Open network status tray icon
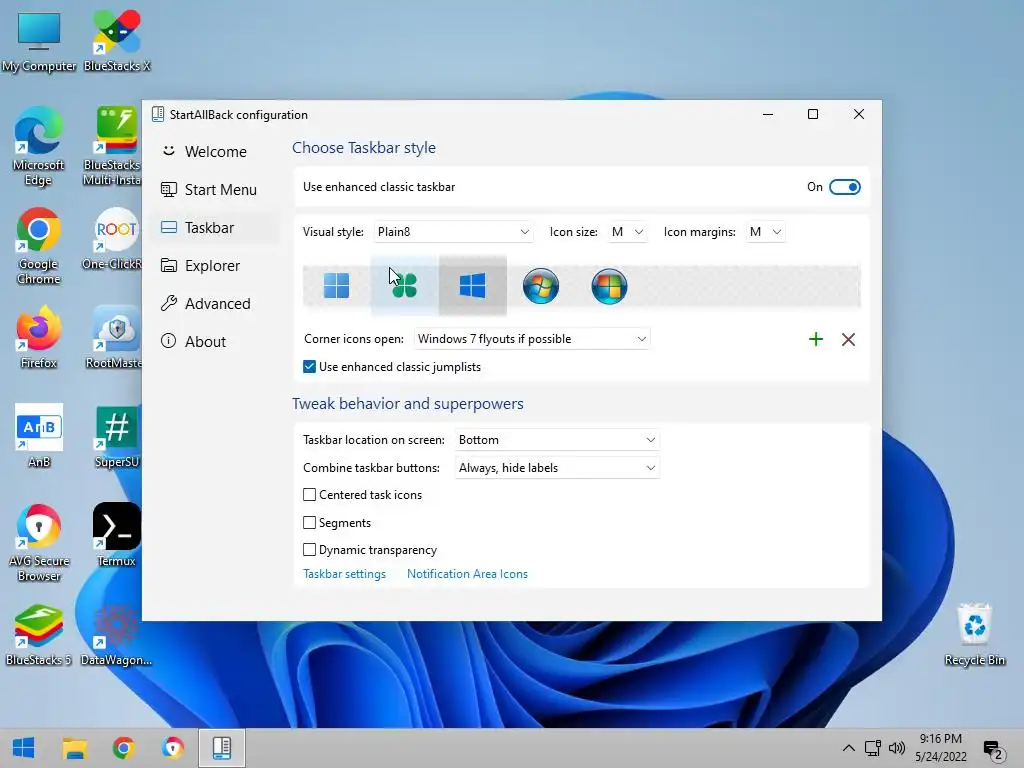1024x768 pixels. [x=873, y=748]
